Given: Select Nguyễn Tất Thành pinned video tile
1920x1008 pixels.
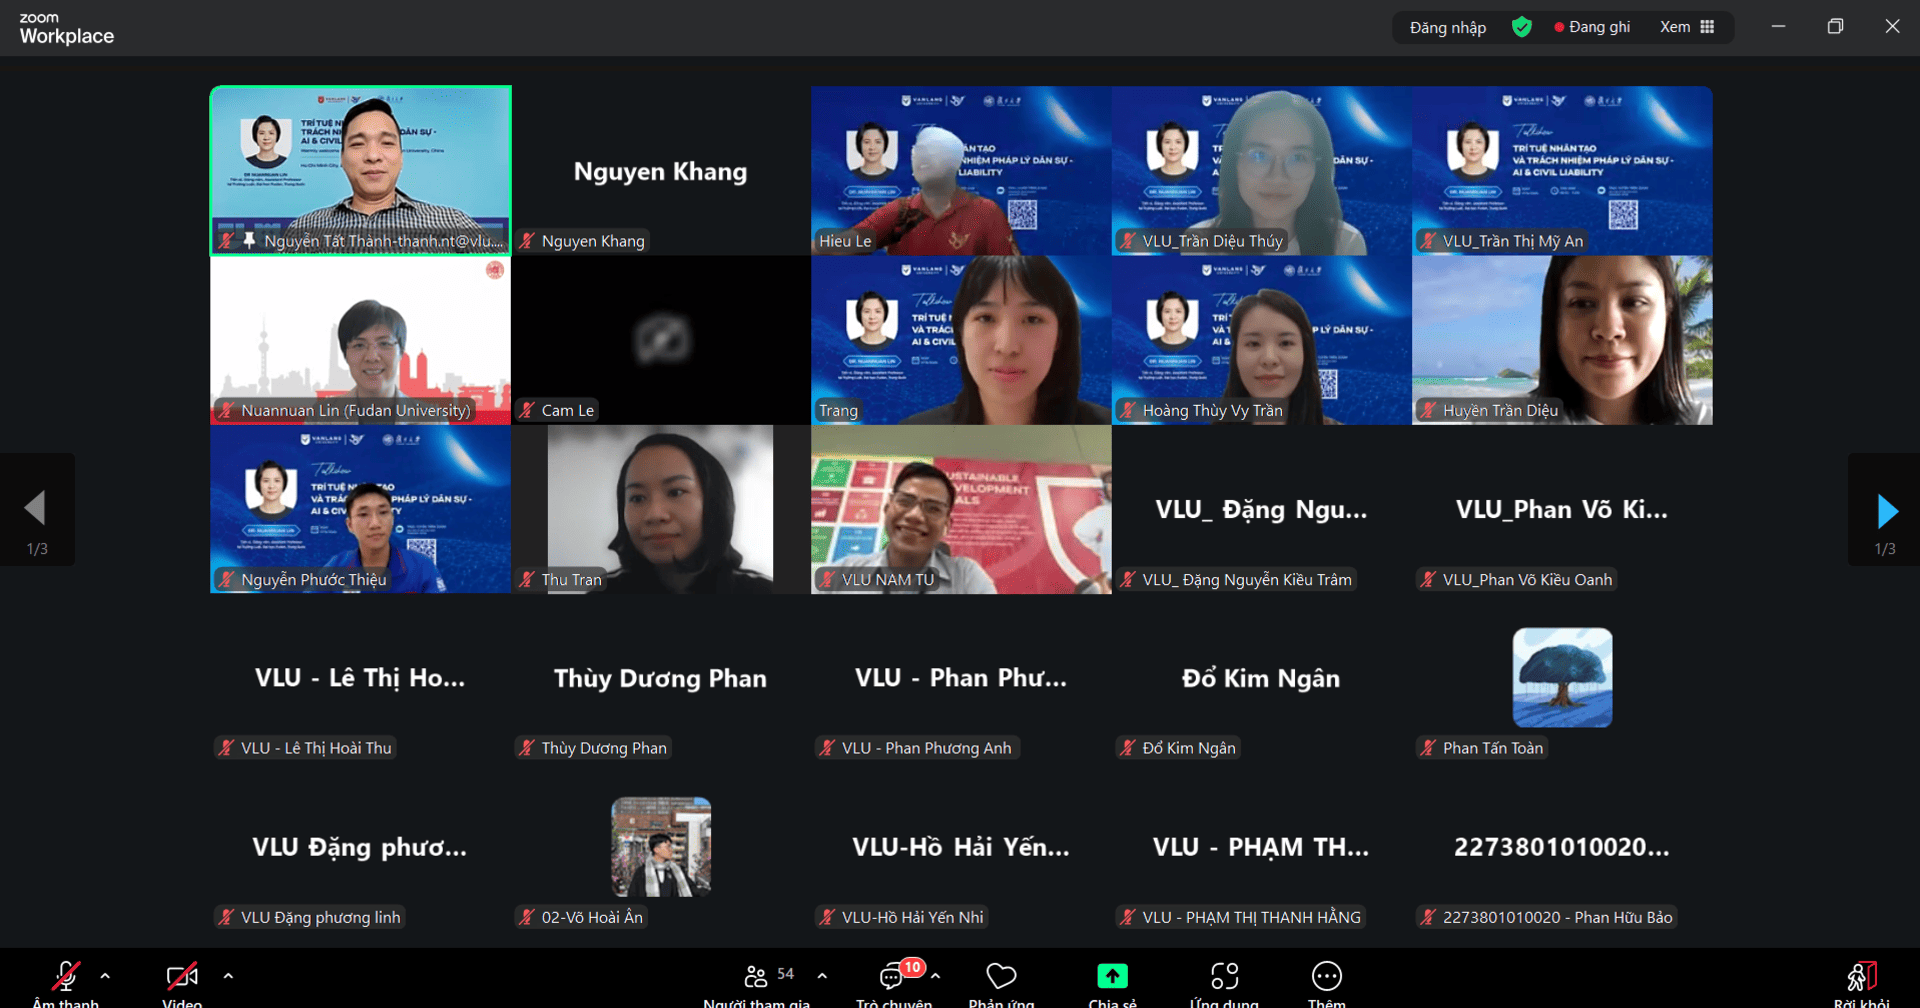Looking at the screenshot, I should [361, 171].
